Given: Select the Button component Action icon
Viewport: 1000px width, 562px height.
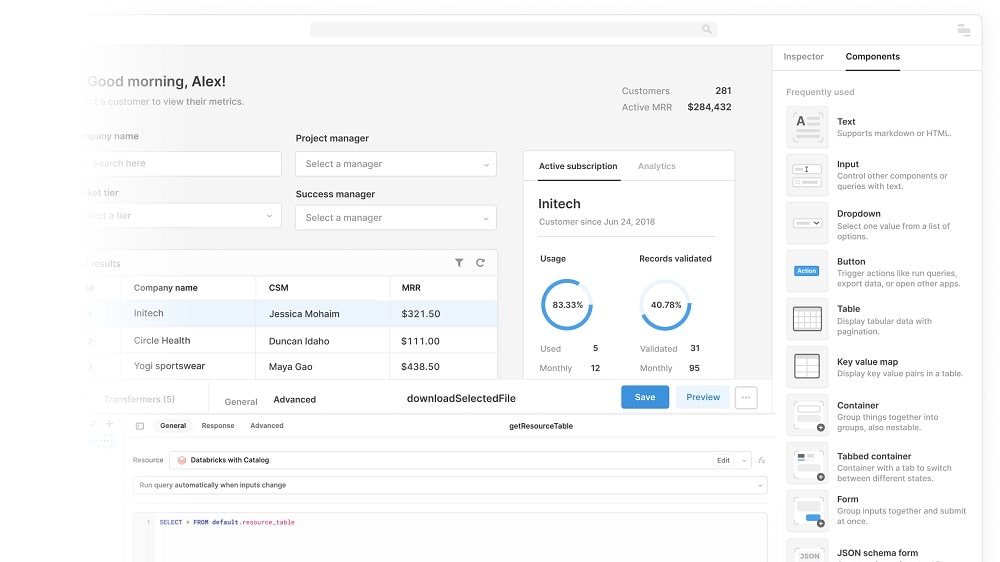Looking at the screenshot, I should click(x=807, y=271).
